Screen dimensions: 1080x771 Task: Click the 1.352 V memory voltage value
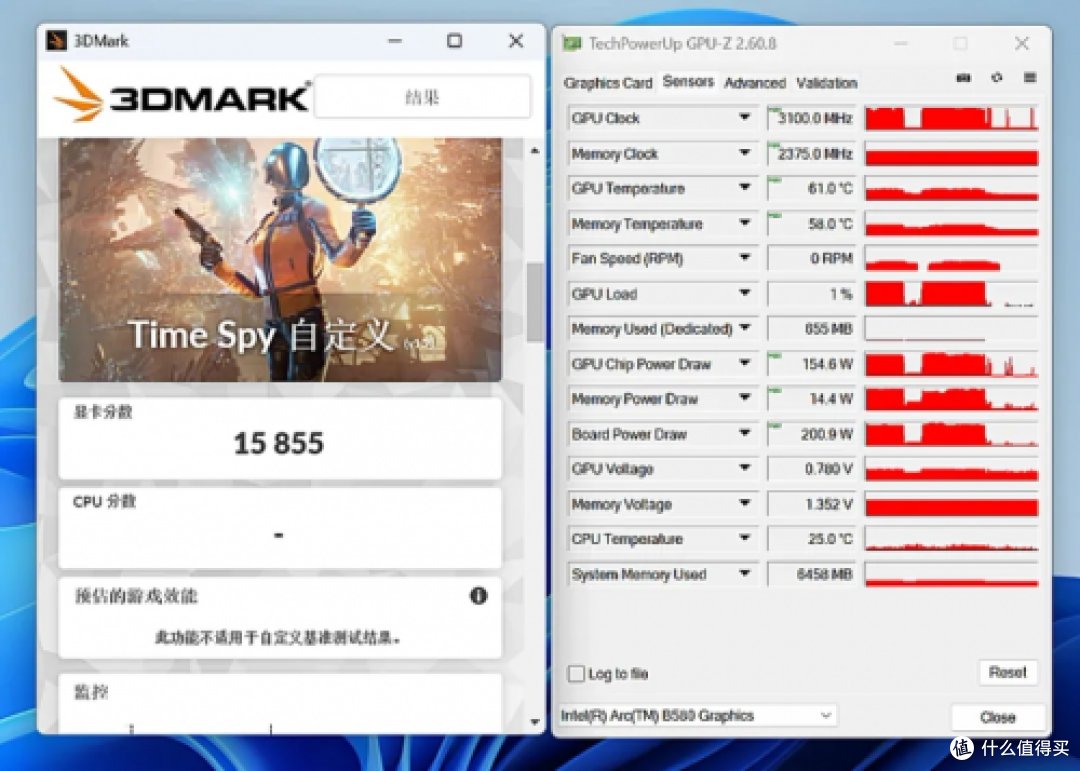coord(829,504)
